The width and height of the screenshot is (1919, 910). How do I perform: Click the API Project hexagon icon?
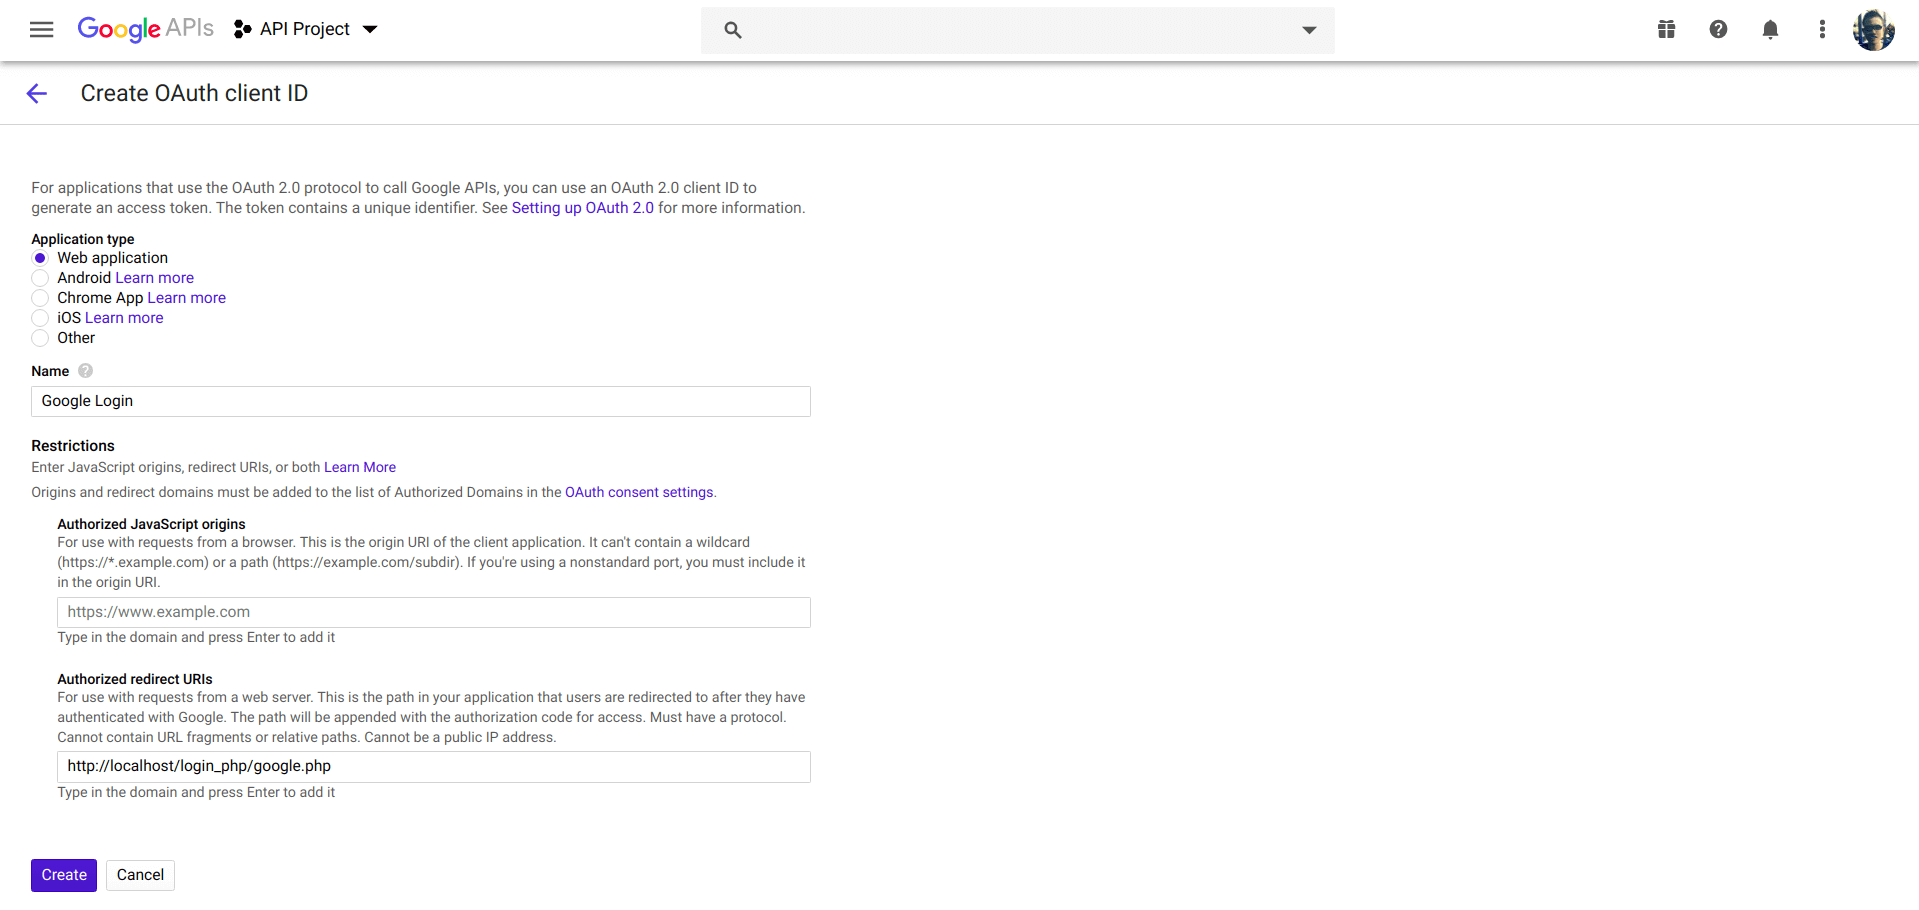pyautogui.click(x=242, y=30)
